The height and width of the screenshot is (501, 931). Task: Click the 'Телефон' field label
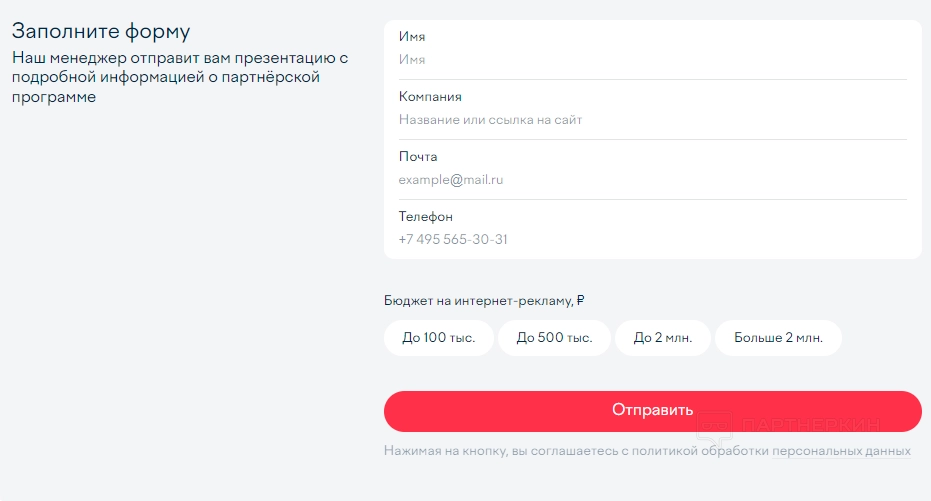point(425,217)
